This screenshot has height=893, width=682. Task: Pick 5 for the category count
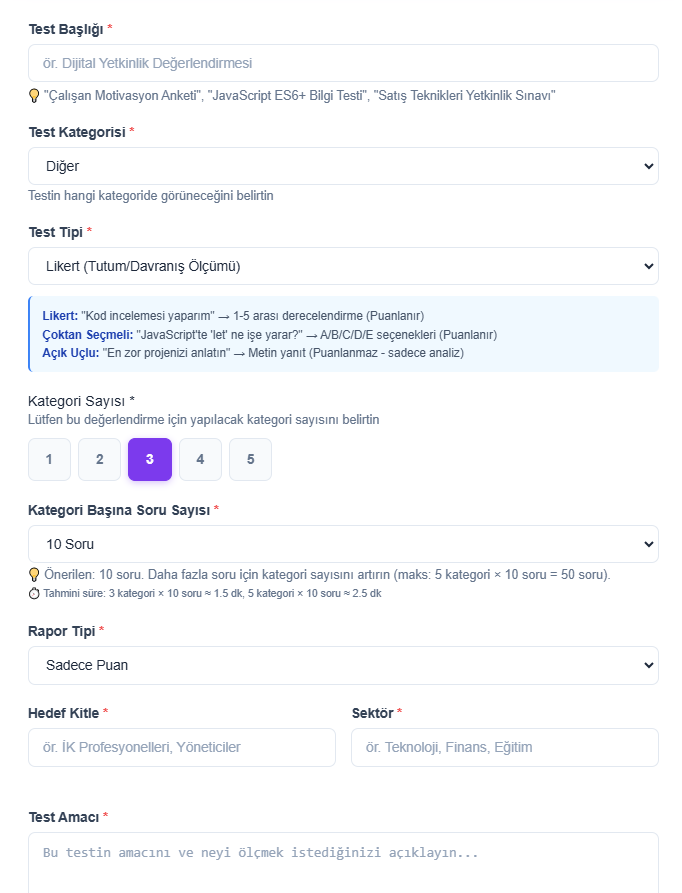click(x=250, y=460)
